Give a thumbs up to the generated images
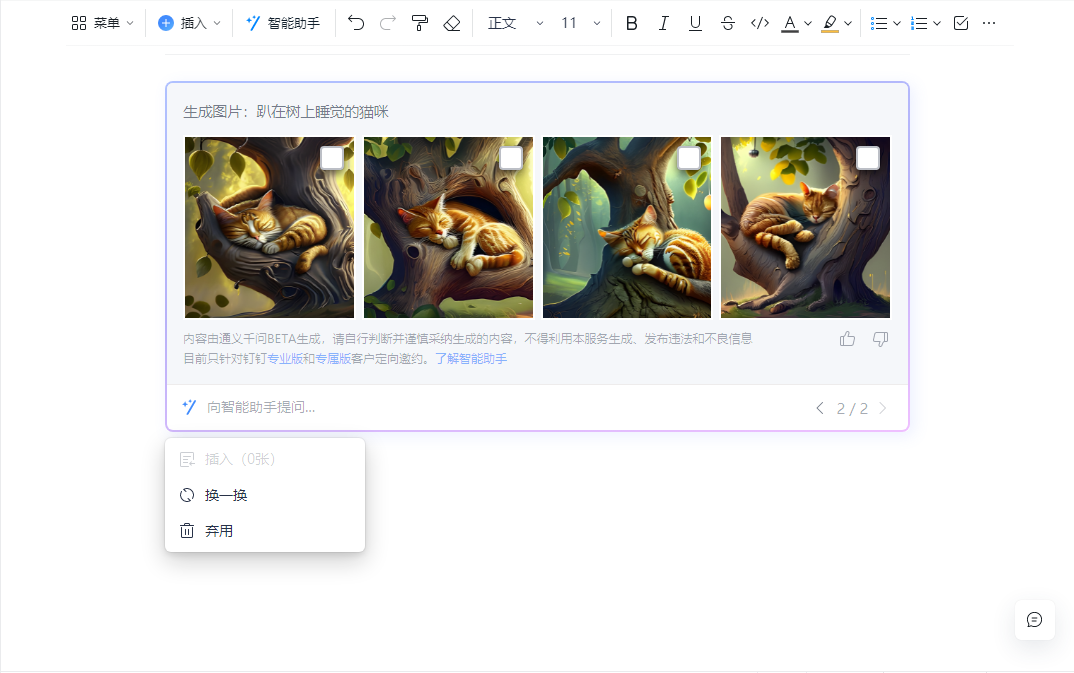Image resolution: width=1074 pixels, height=673 pixels. tap(847, 339)
